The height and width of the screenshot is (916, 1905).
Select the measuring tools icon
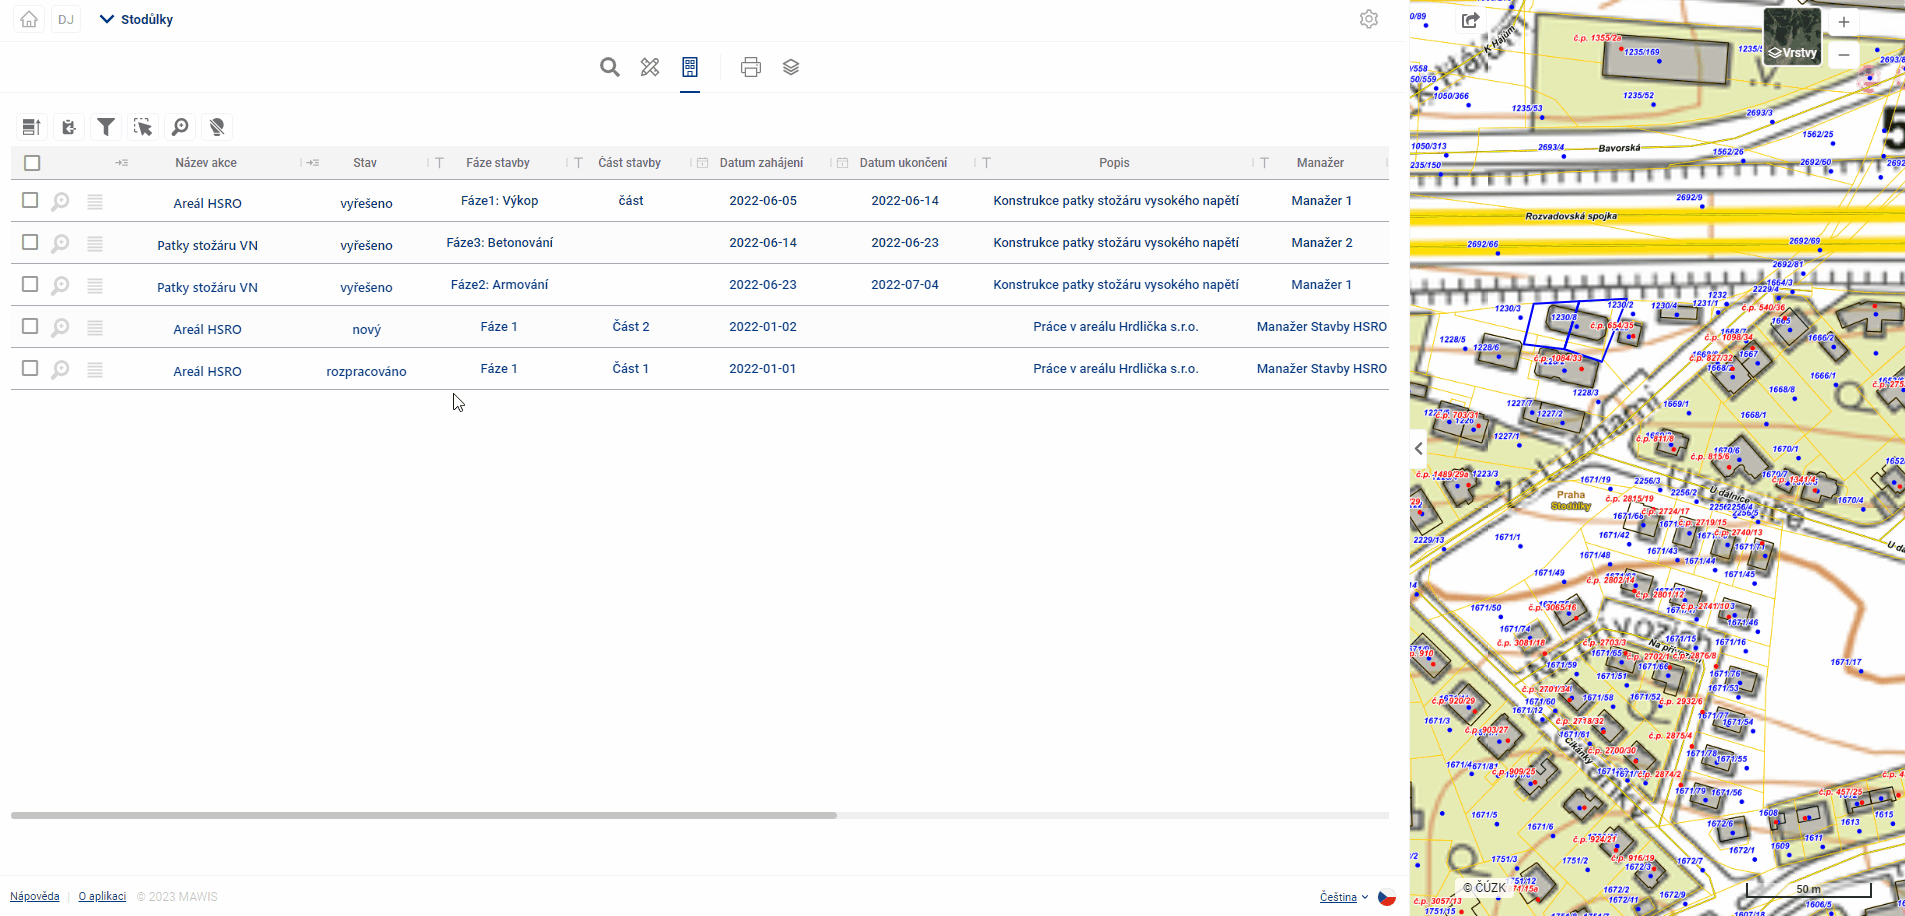point(650,67)
